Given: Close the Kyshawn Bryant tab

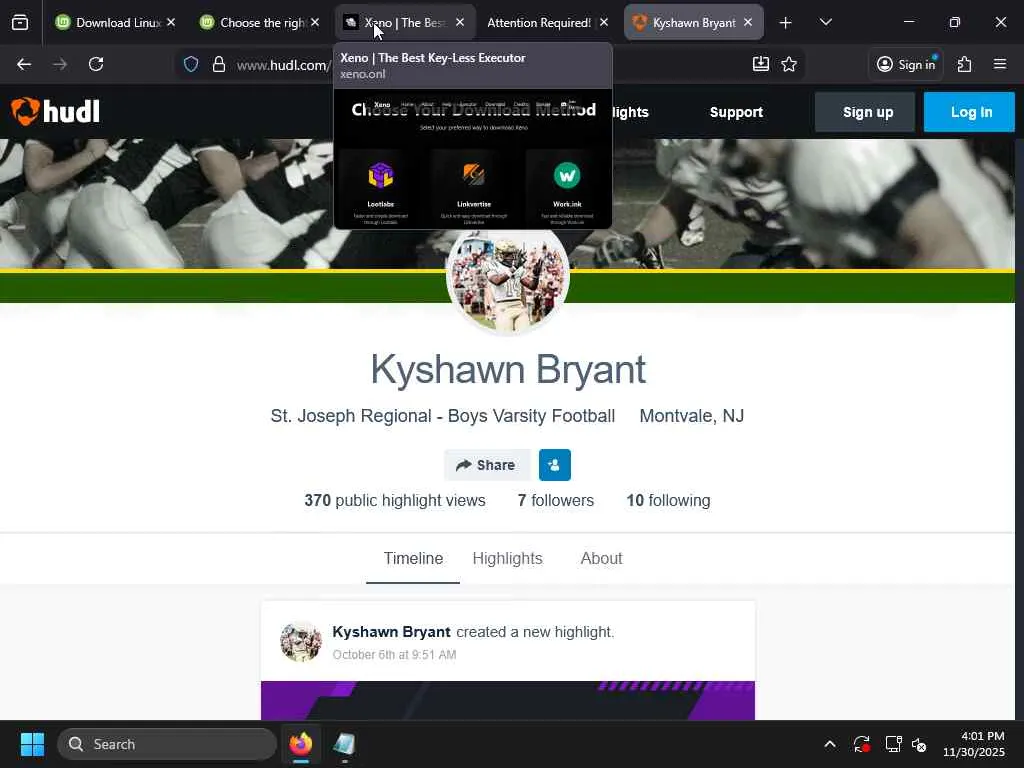Looking at the screenshot, I should (748, 22).
